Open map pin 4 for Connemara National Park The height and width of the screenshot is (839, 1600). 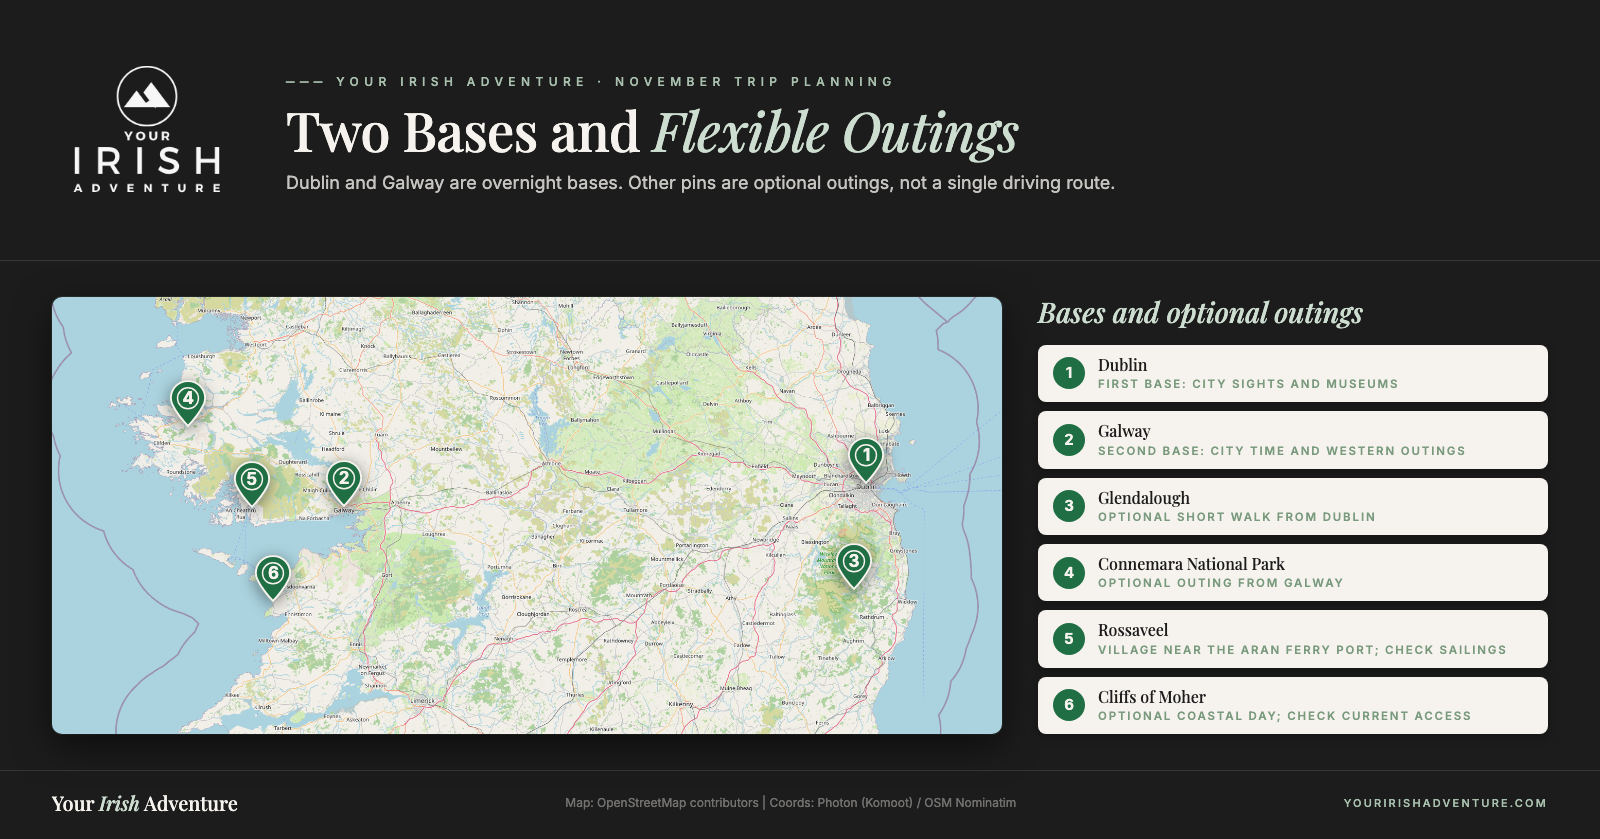(188, 402)
